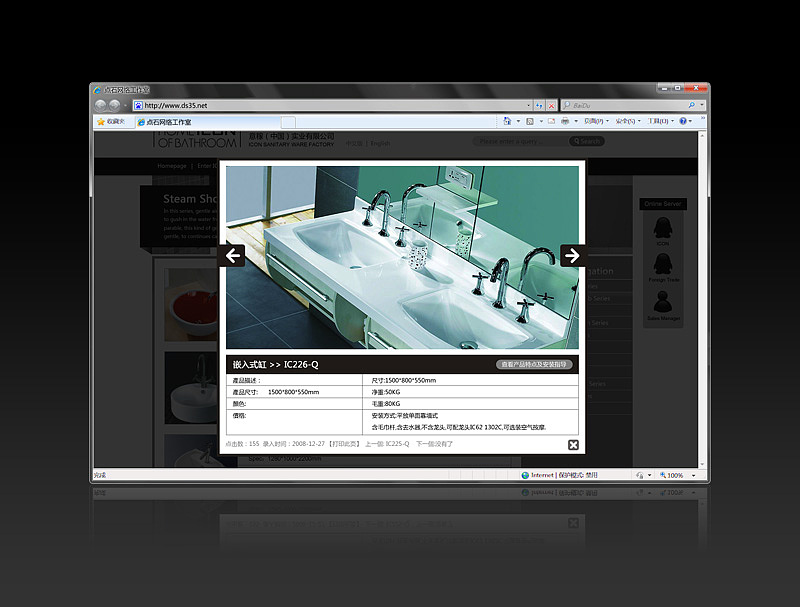Go forward with the browser Forward button
800x607 pixels.
[114, 105]
